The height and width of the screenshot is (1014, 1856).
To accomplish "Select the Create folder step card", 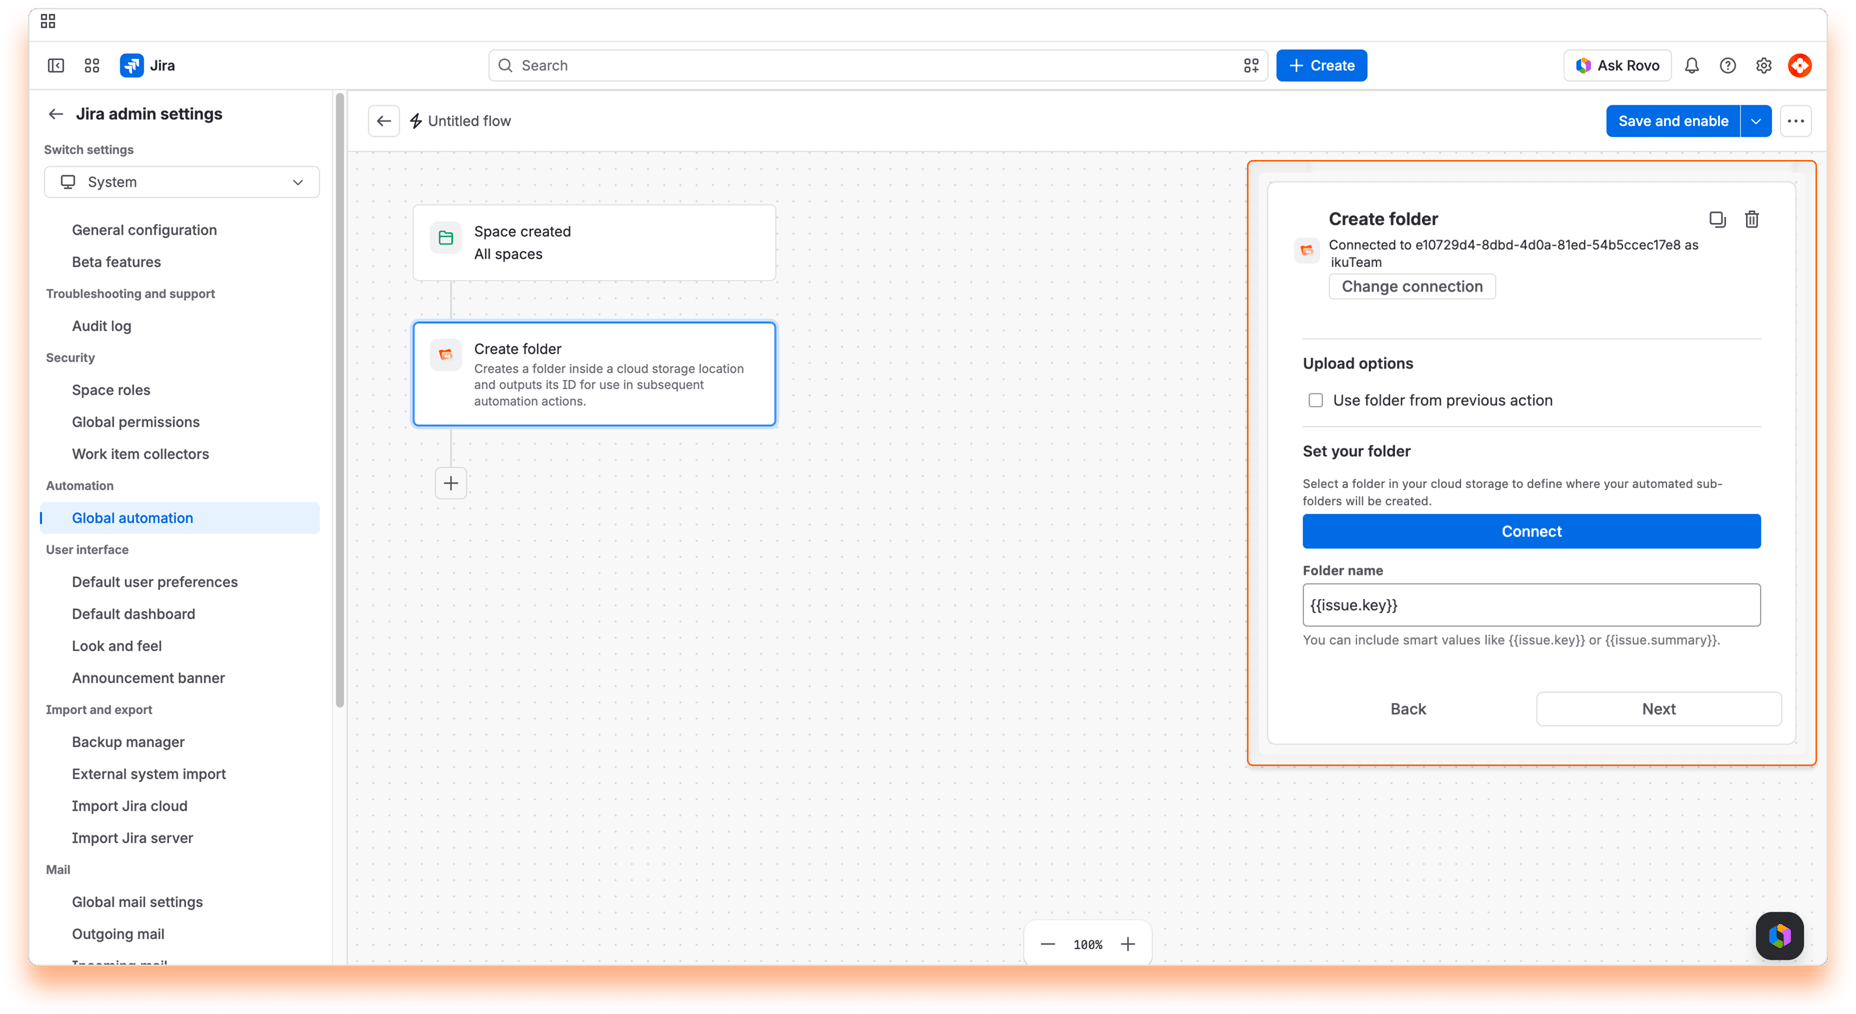I will tap(594, 374).
